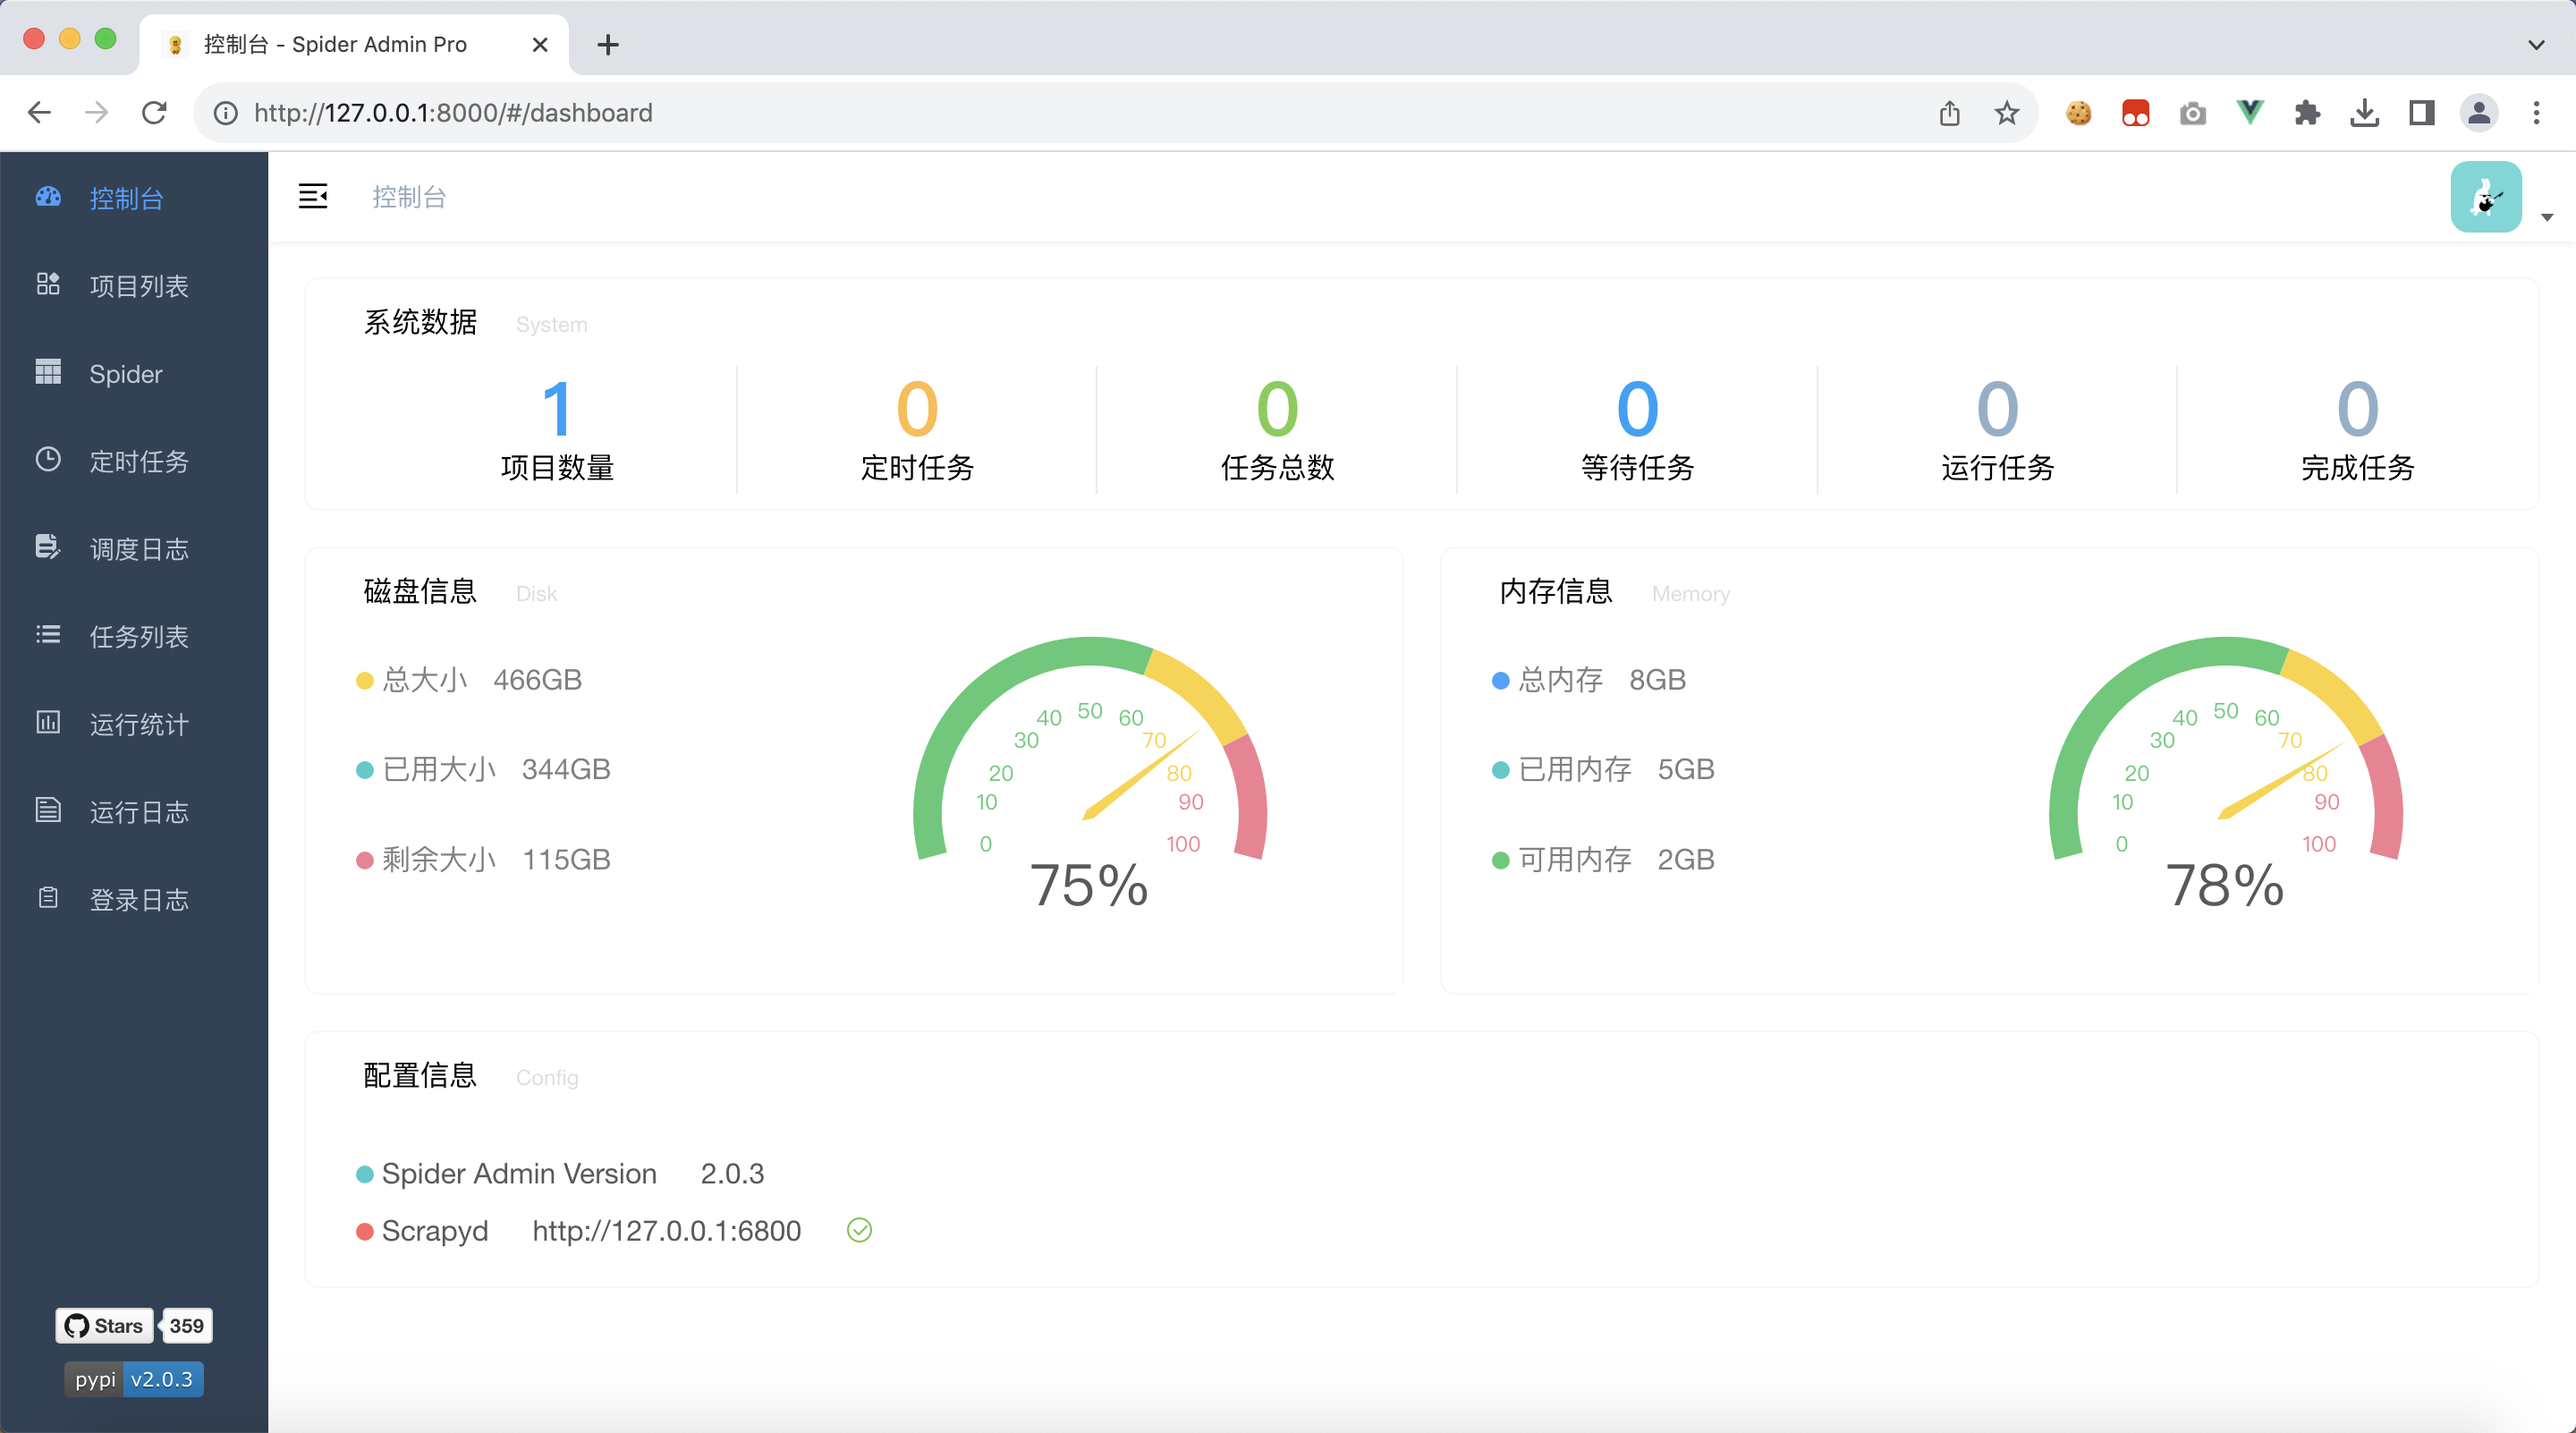Click the Scrapyd connection check mark icon
This screenshot has width=2576, height=1433.
(859, 1230)
